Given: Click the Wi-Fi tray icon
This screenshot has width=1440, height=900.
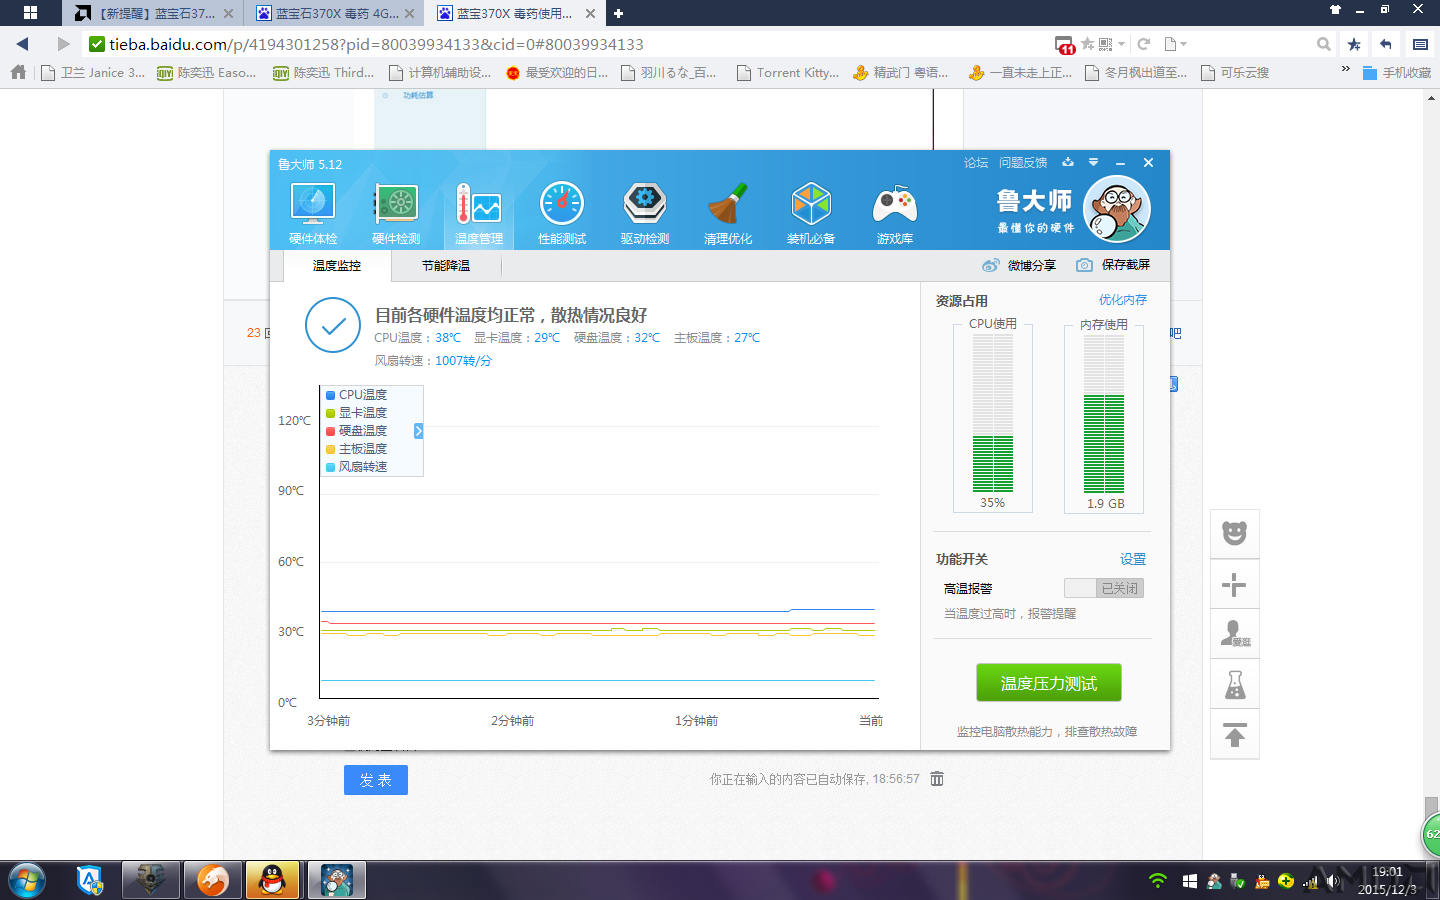Looking at the screenshot, I should (x=1158, y=881).
